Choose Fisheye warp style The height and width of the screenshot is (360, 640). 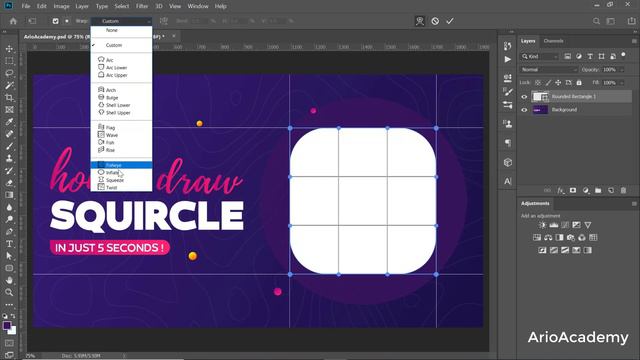121,165
